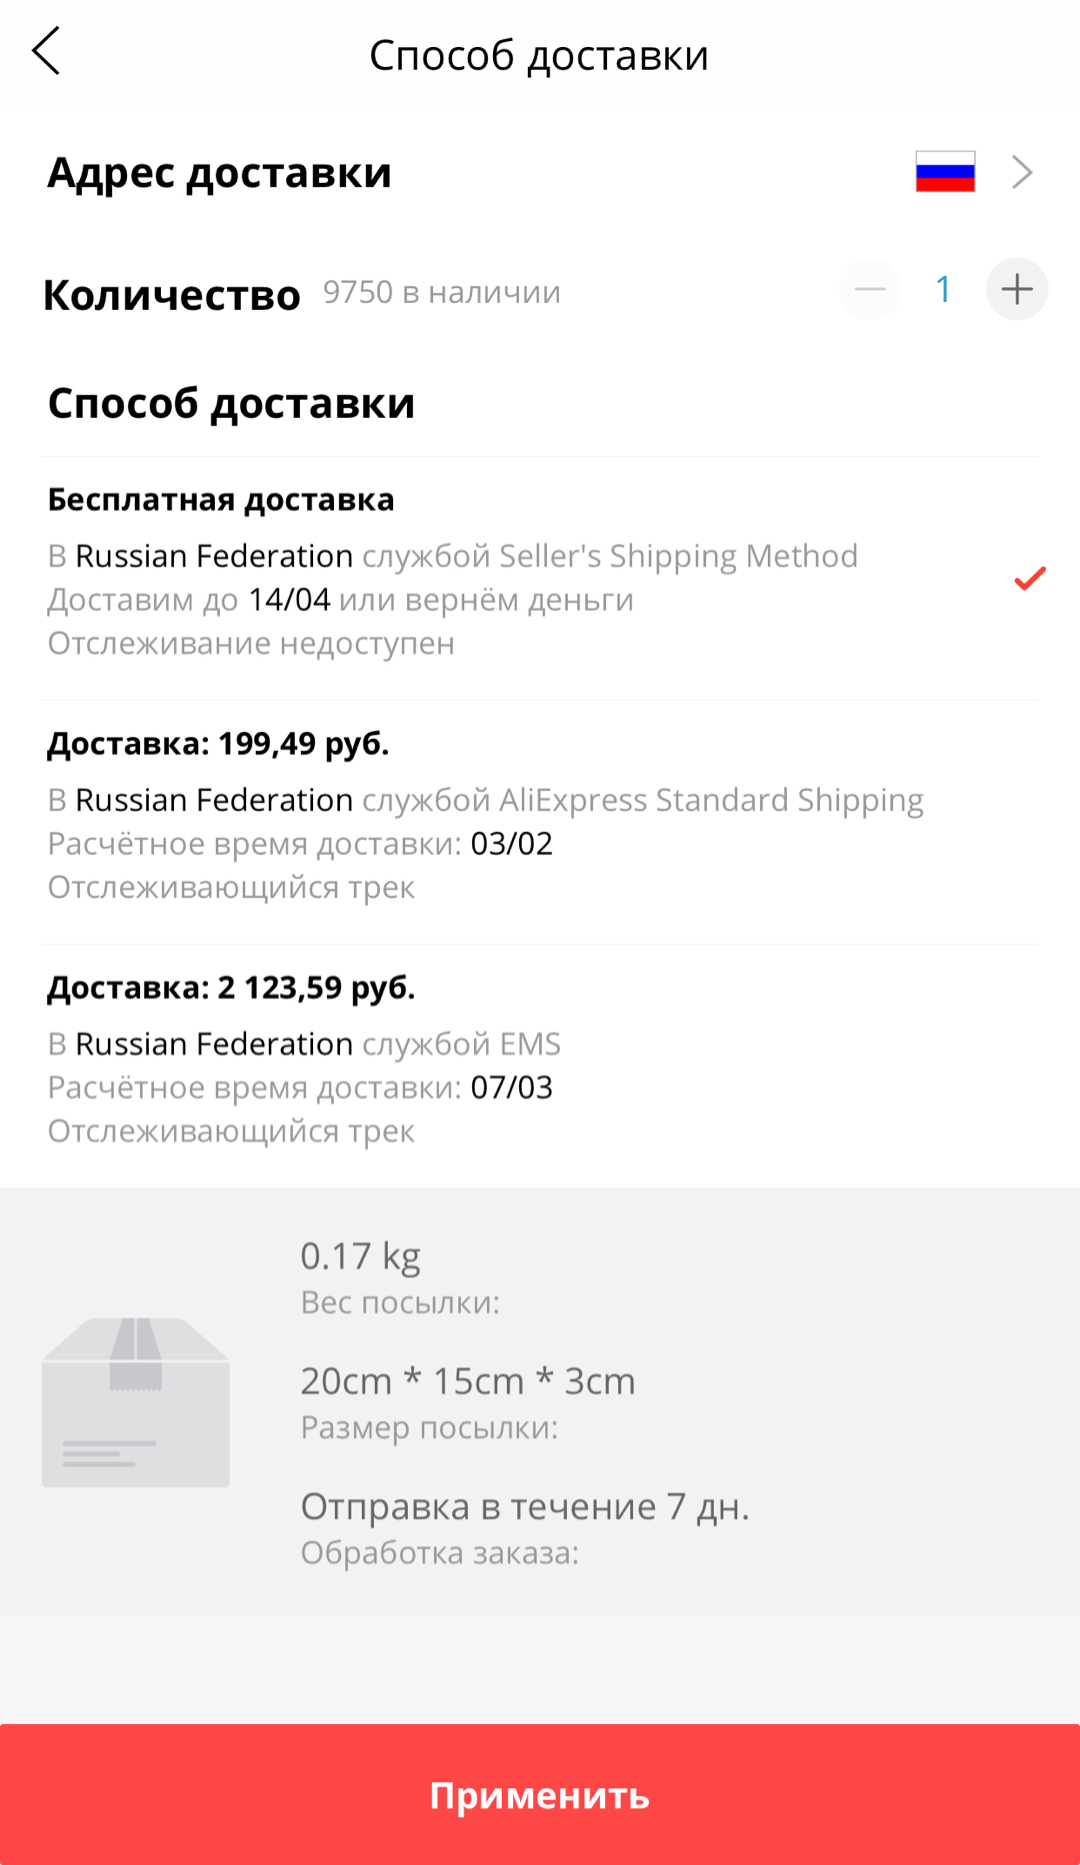
Task: Tap the EMS estimated delivery date 07/03
Action: 511,1088
